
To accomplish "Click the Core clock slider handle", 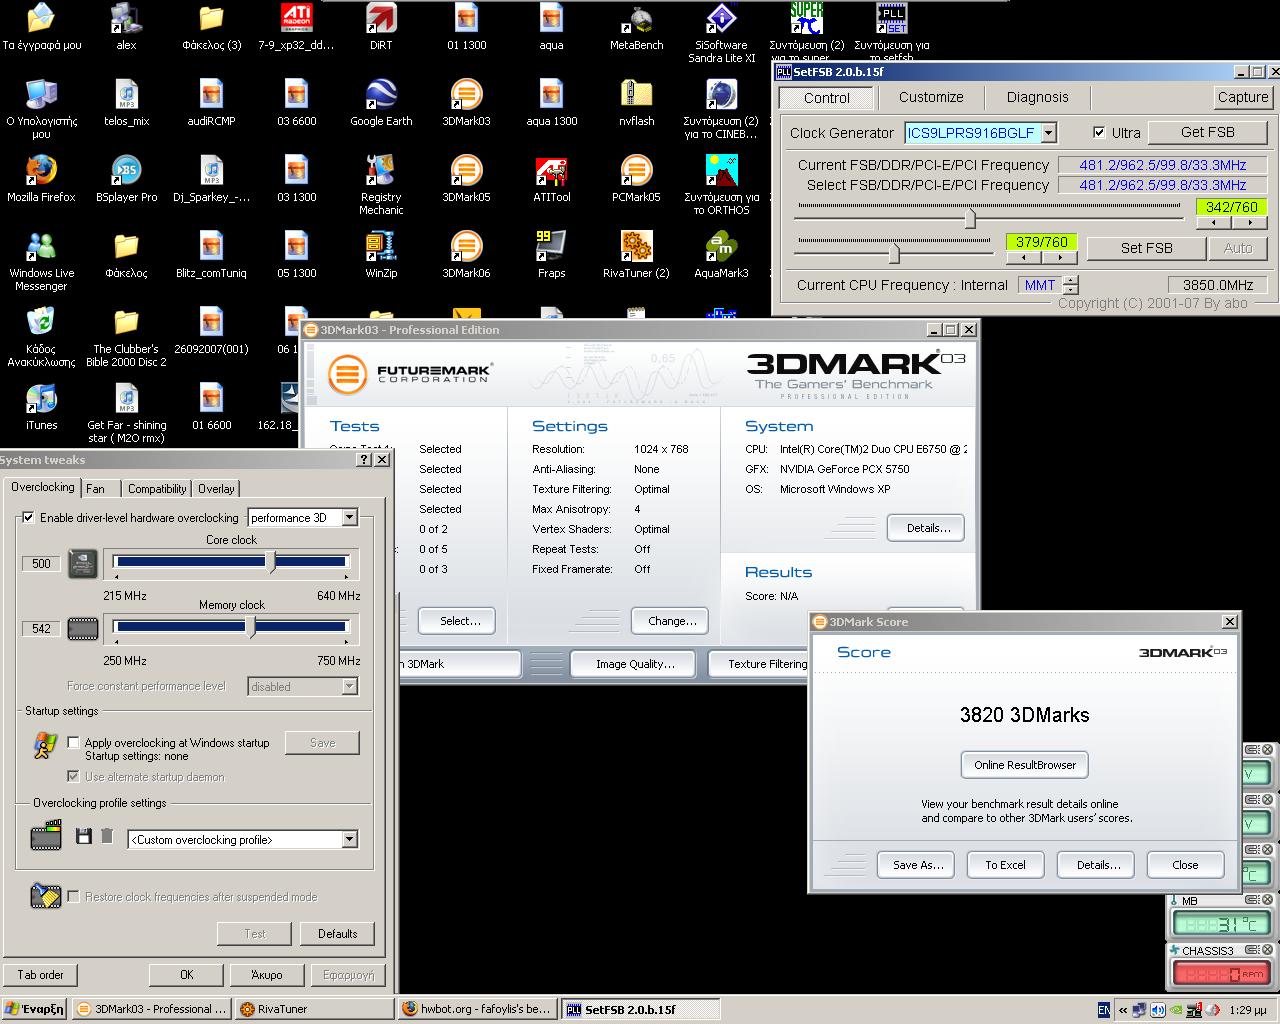I will (271, 562).
